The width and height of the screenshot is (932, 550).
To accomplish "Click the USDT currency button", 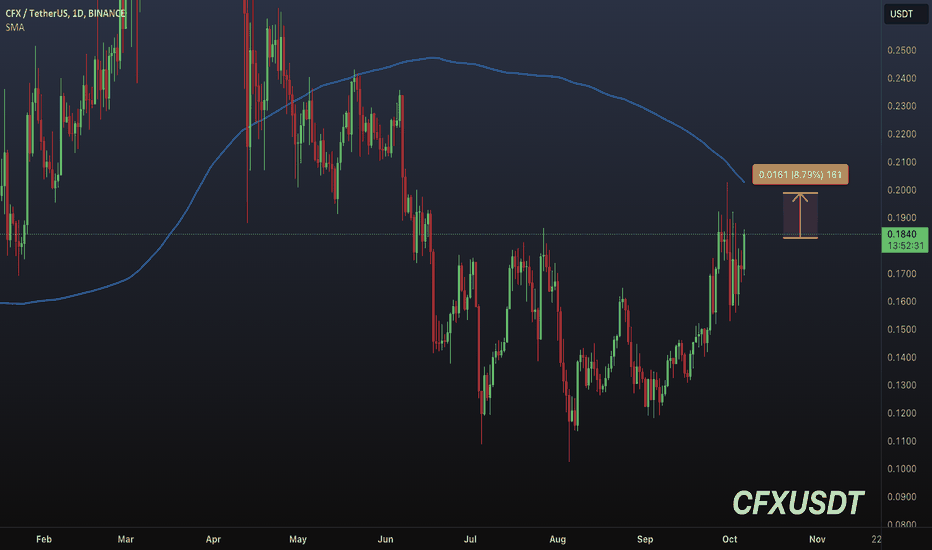I will [x=905, y=14].
